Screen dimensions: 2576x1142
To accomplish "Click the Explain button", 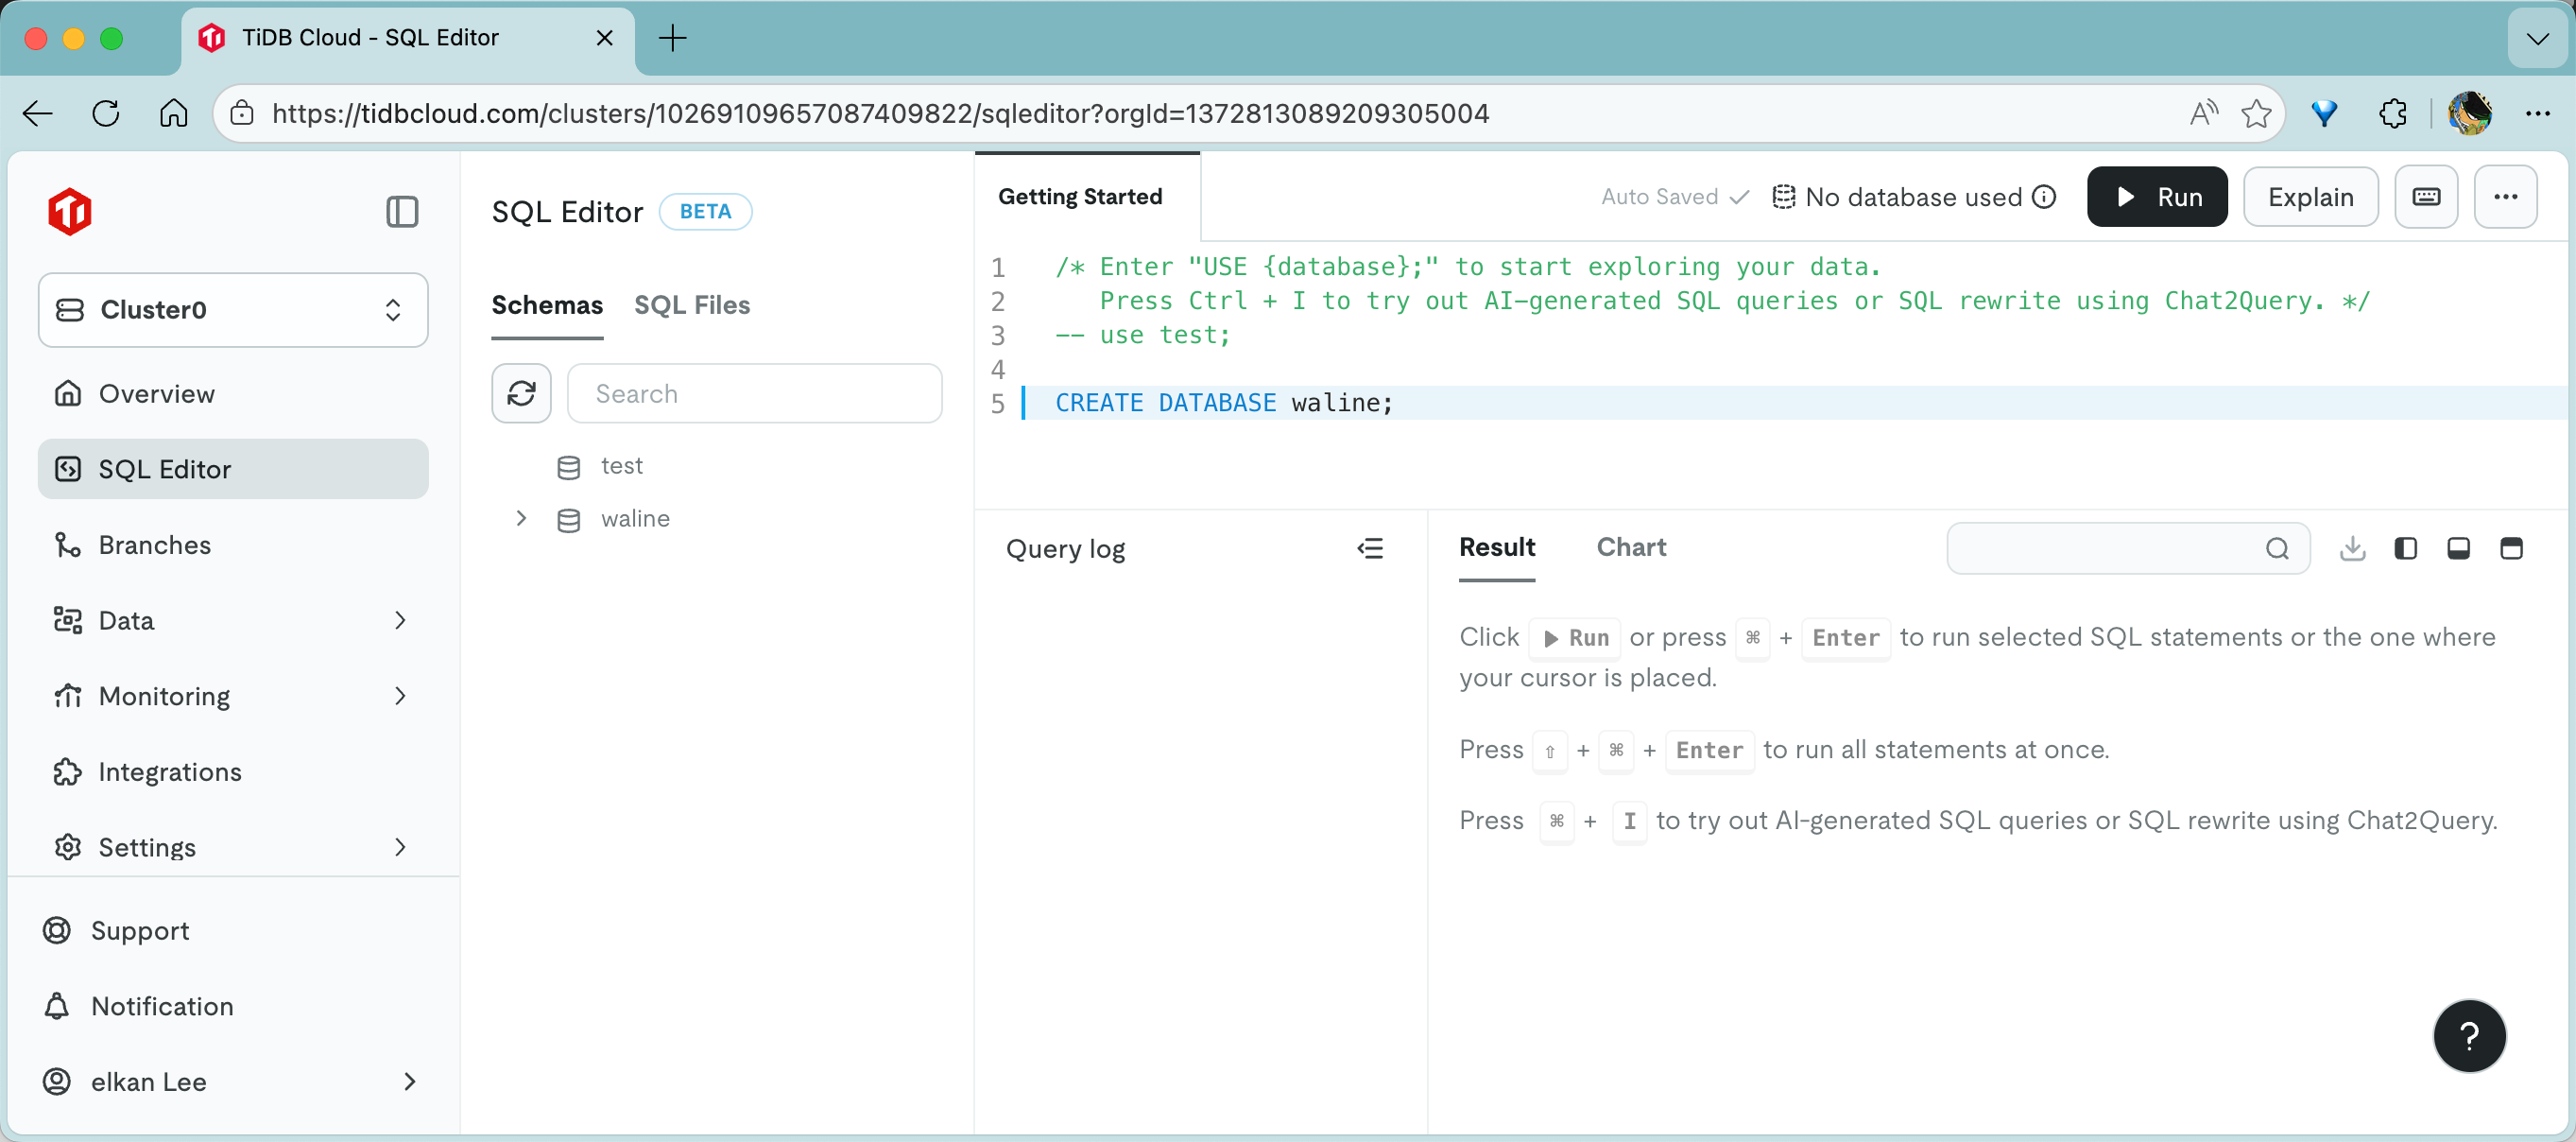I will 2310,197.
